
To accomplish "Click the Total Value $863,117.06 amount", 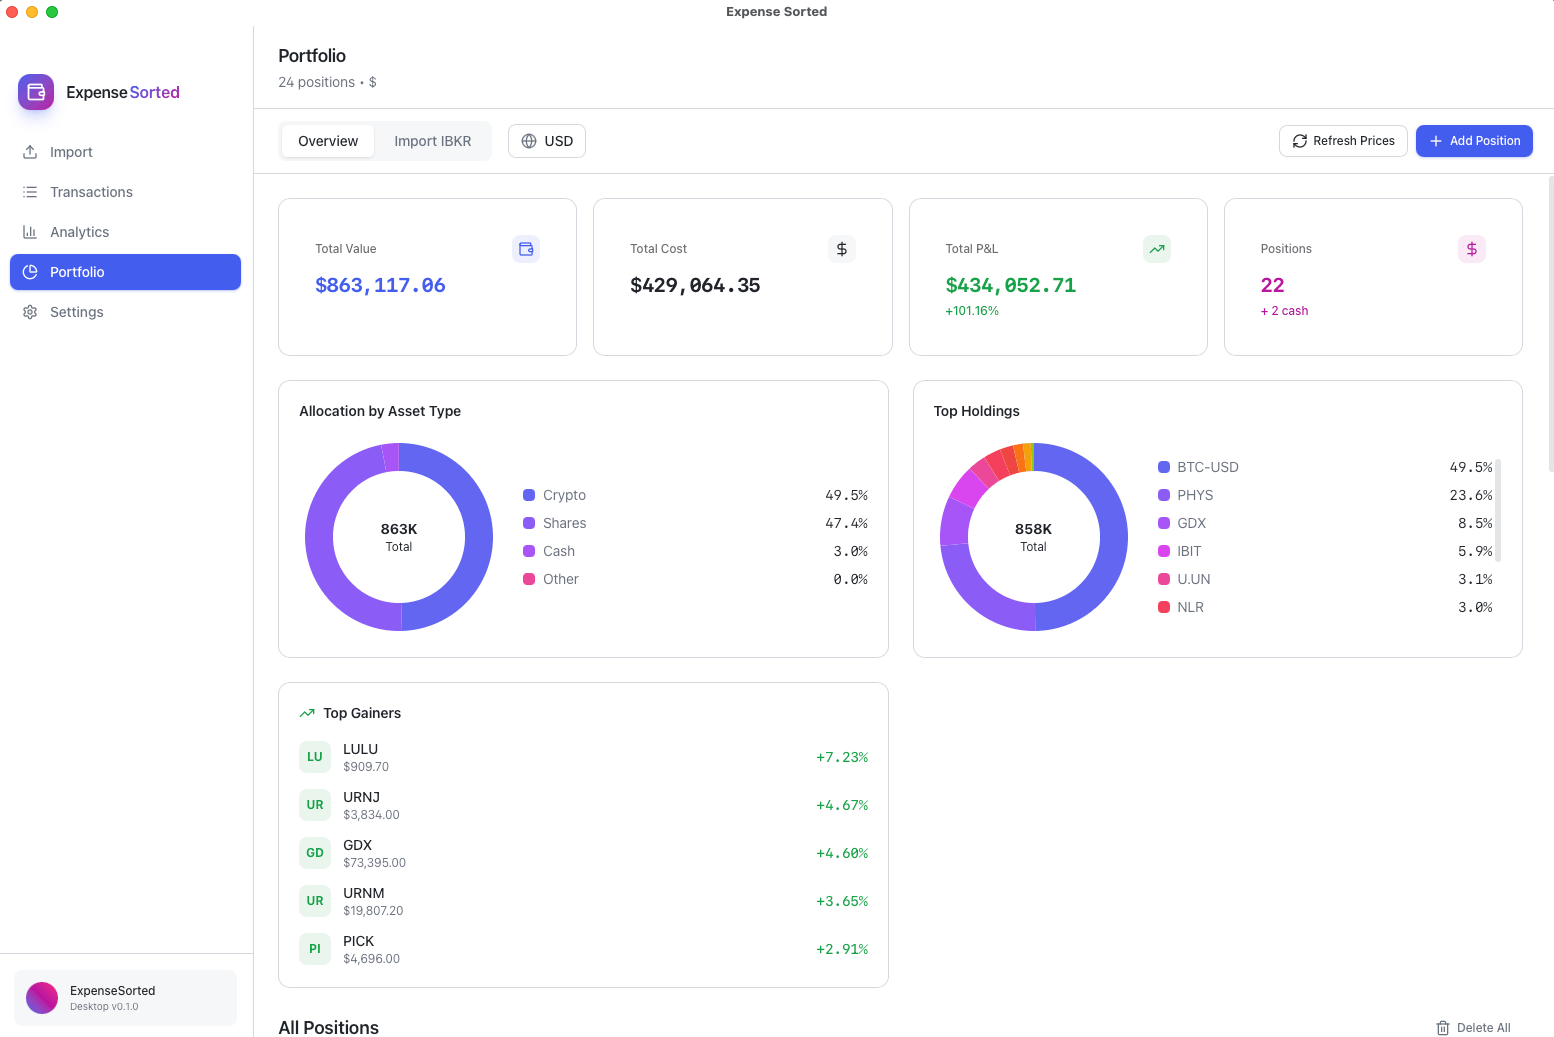I will tap(380, 285).
